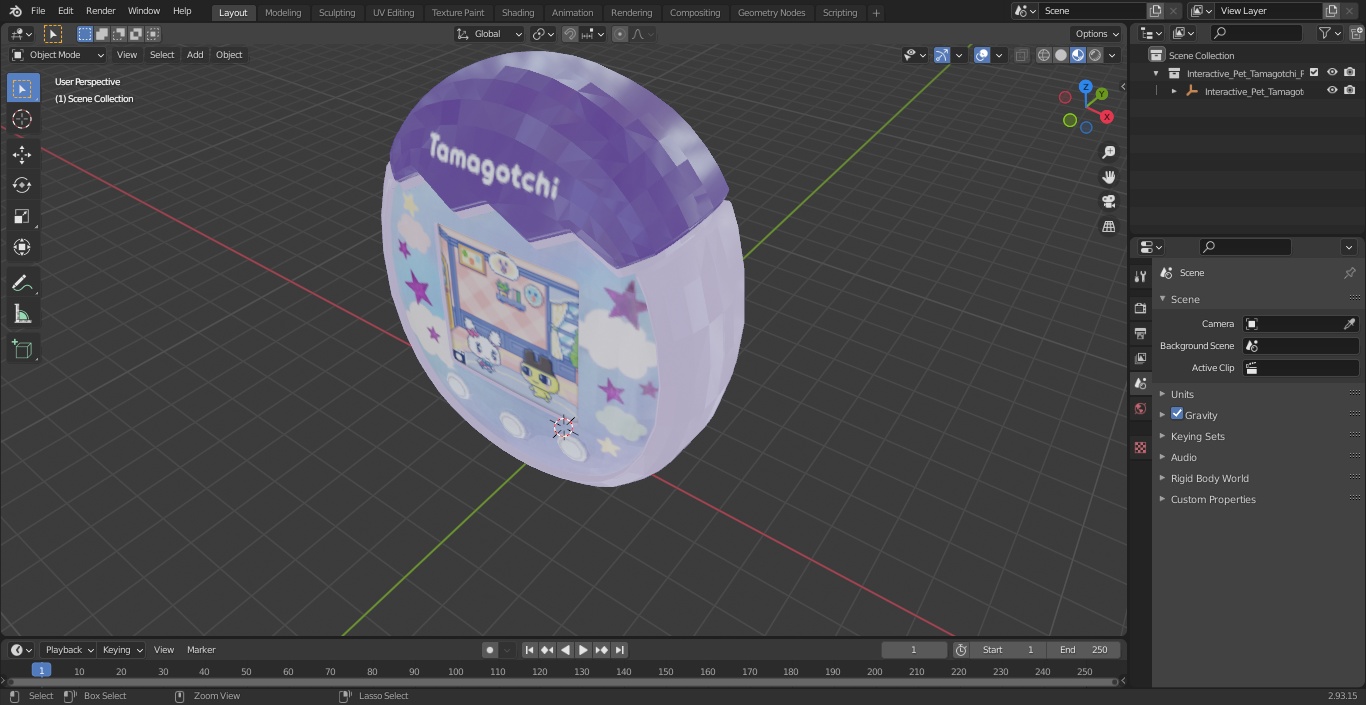Toggle show overlays button

pos(982,55)
